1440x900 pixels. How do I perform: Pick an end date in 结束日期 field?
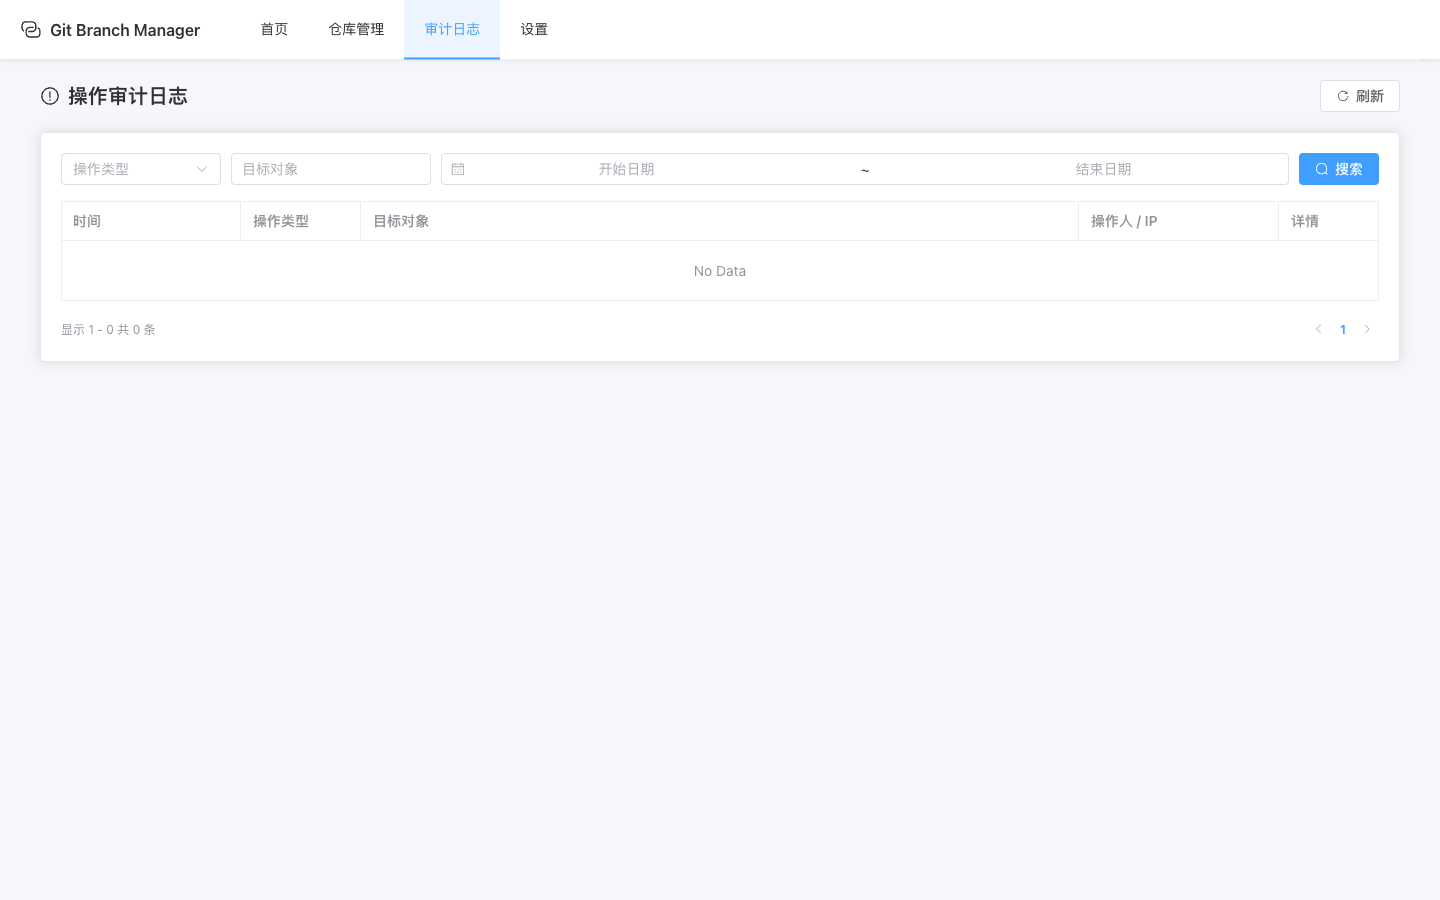point(1103,169)
